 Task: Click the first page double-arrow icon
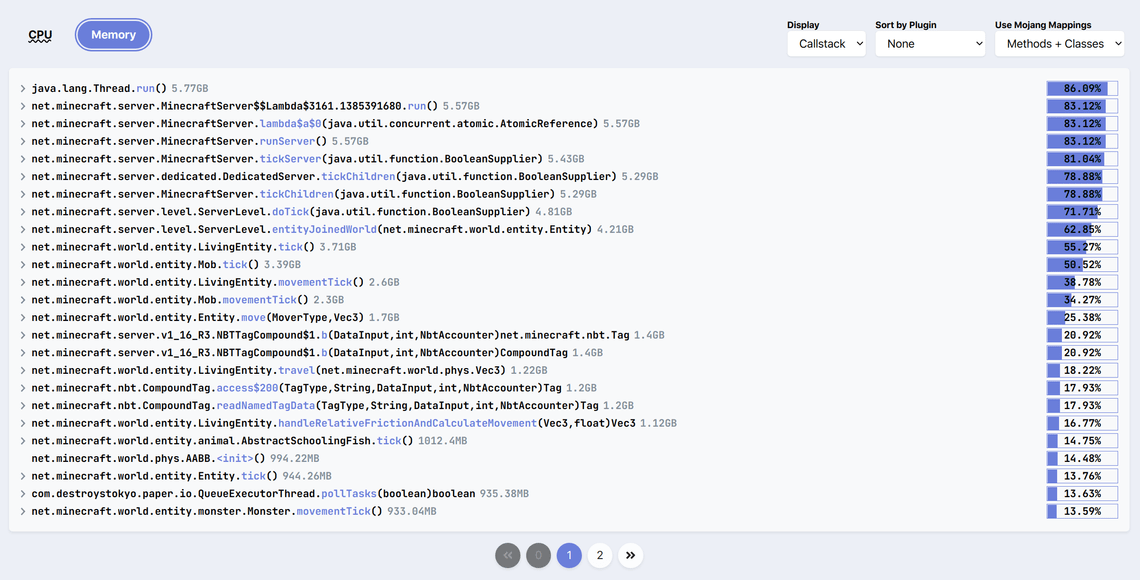click(508, 555)
